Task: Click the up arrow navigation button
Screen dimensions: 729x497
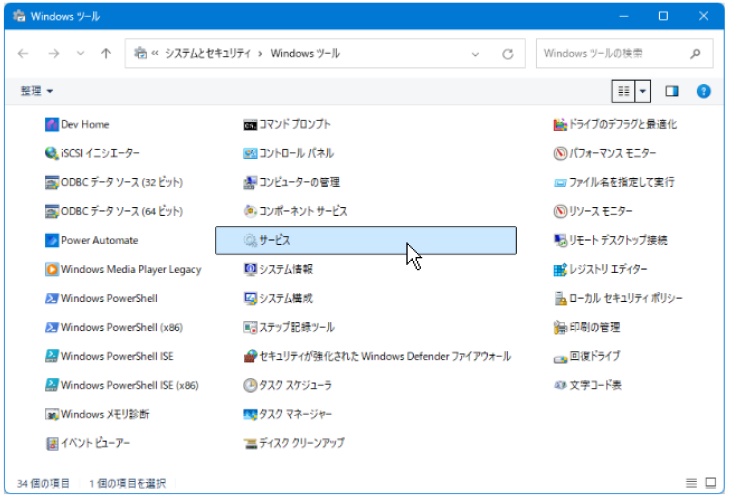Action: tap(106, 53)
